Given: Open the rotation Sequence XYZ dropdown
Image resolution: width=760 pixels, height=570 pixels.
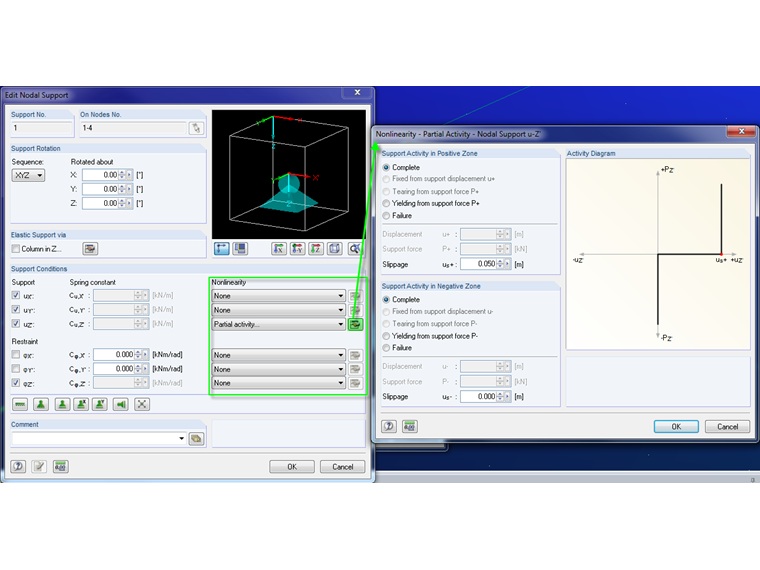Looking at the screenshot, I should (29, 175).
